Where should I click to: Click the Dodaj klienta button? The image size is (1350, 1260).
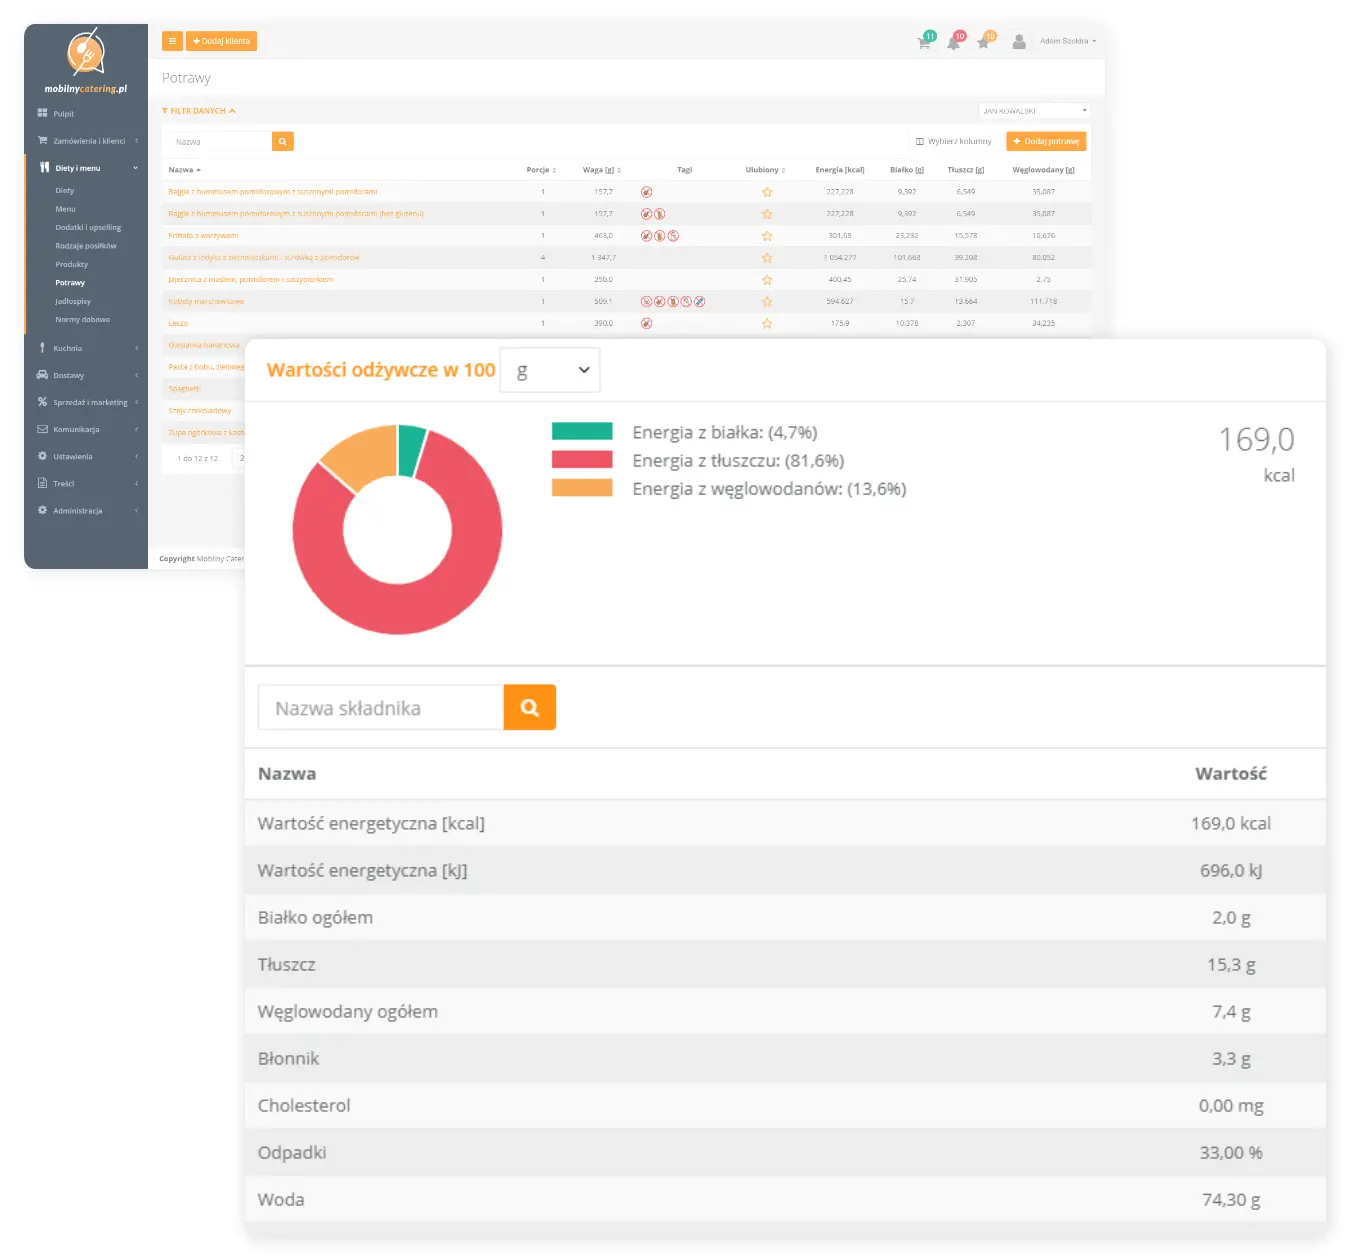(x=222, y=41)
